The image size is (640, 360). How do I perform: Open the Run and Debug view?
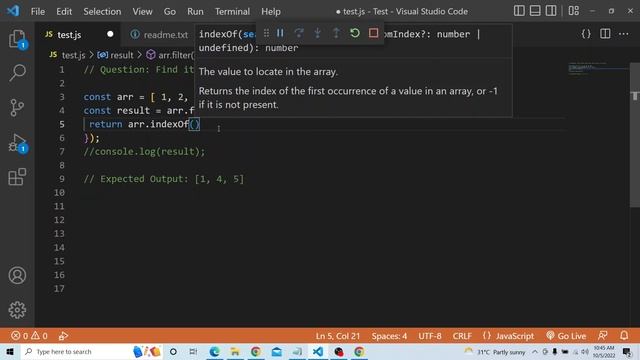pyautogui.click(x=17, y=143)
